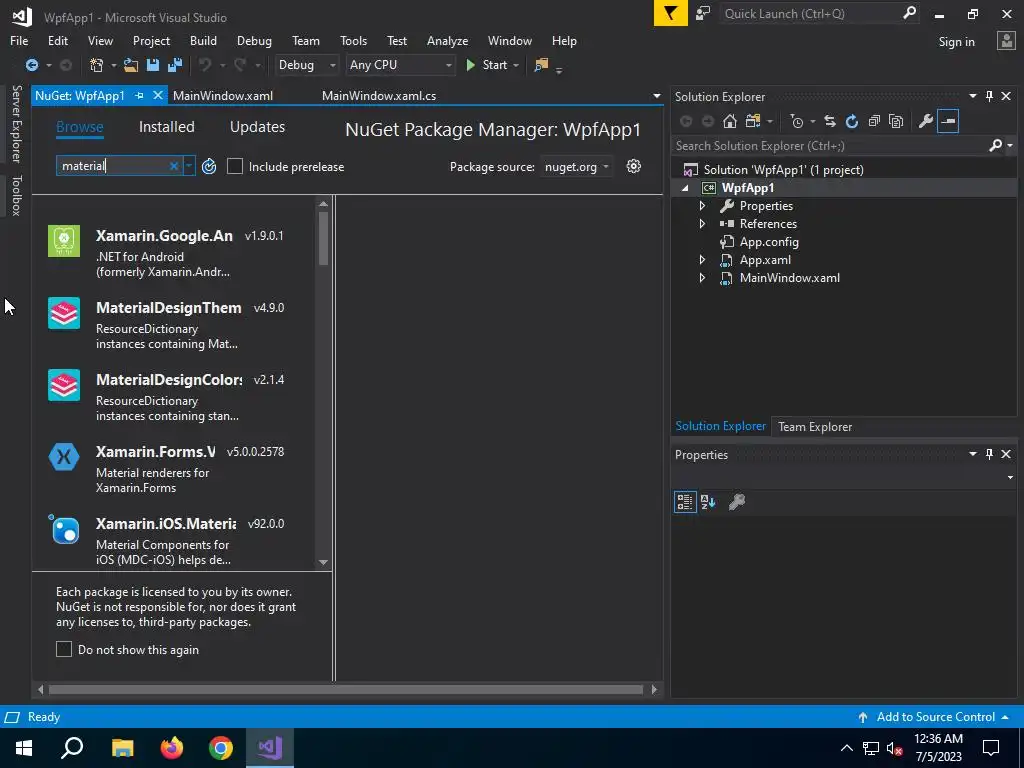
Task: Open search history dropdown in NuGet search
Action: point(189,166)
